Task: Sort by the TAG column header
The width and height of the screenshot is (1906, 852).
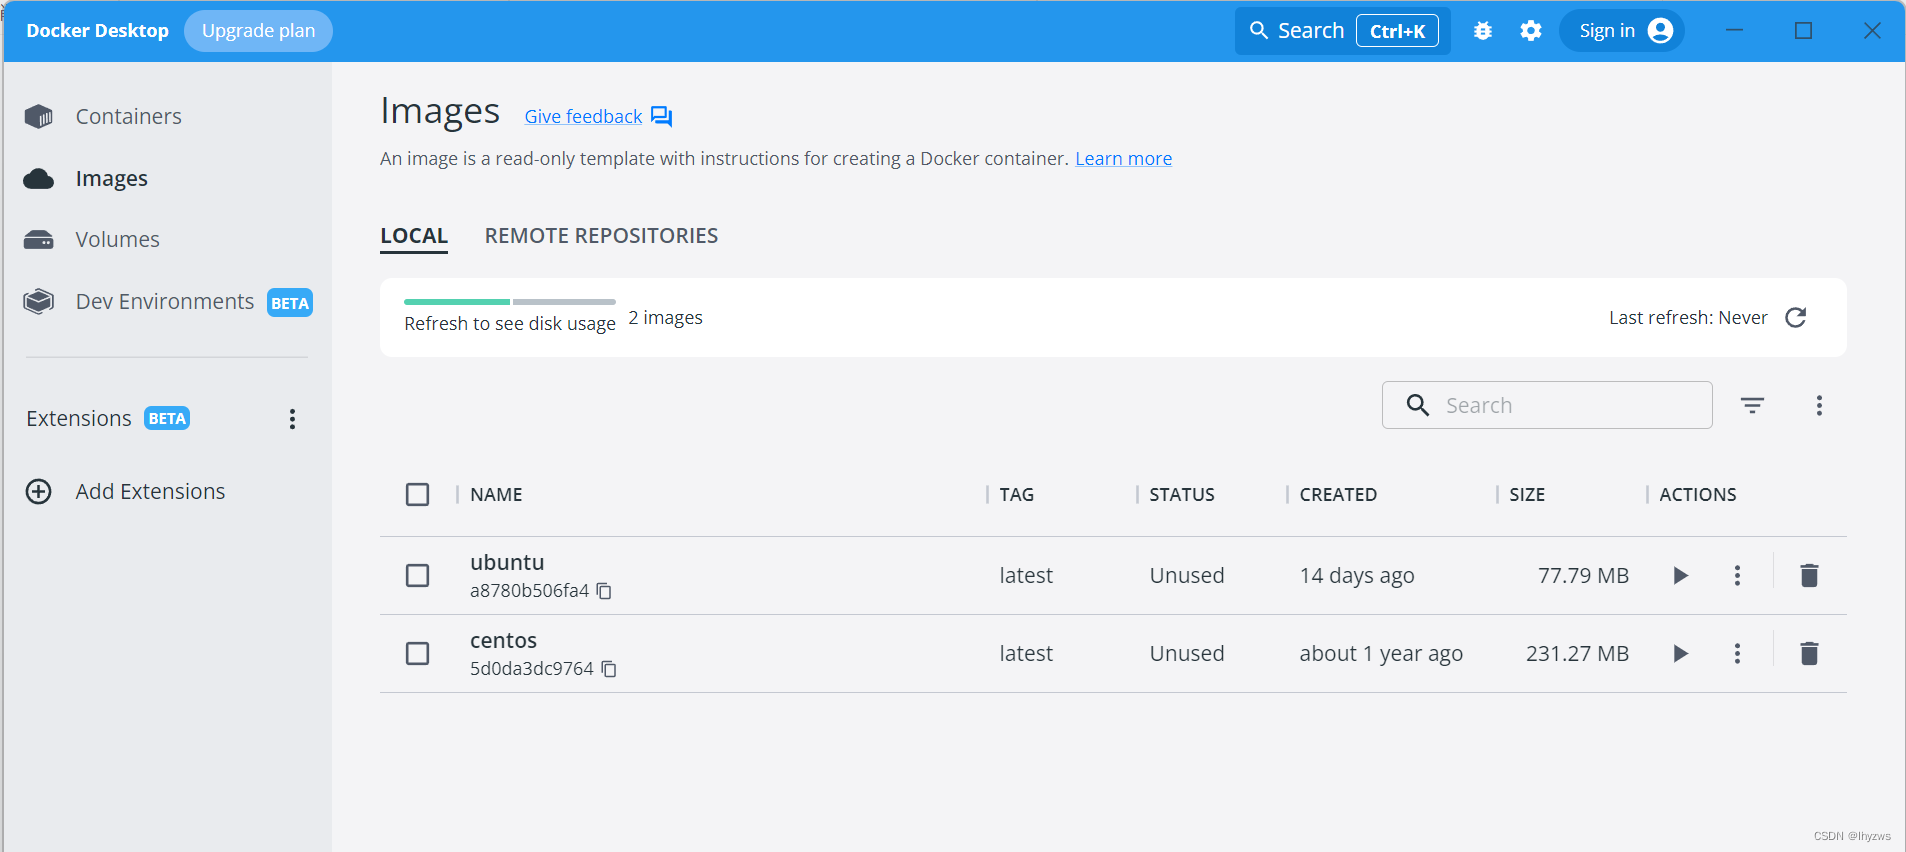Action: point(1017,495)
